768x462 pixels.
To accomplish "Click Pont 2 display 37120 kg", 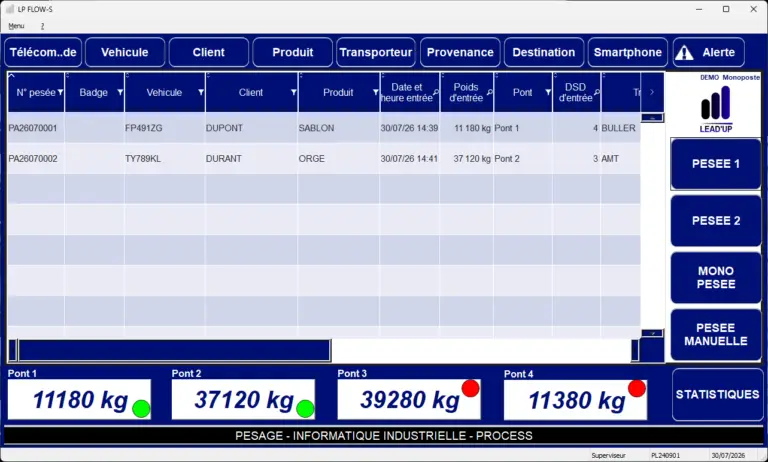I will click(x=243, y=400).
